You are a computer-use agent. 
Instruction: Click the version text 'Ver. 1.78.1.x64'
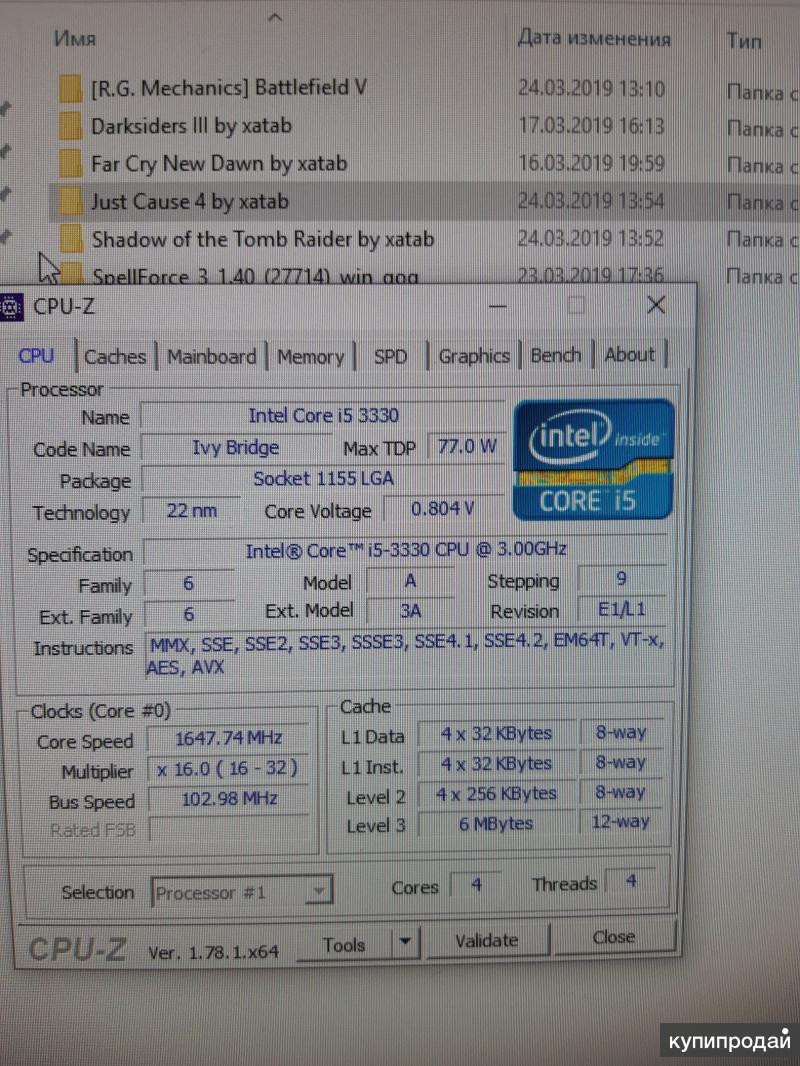[x=213, y=952]
